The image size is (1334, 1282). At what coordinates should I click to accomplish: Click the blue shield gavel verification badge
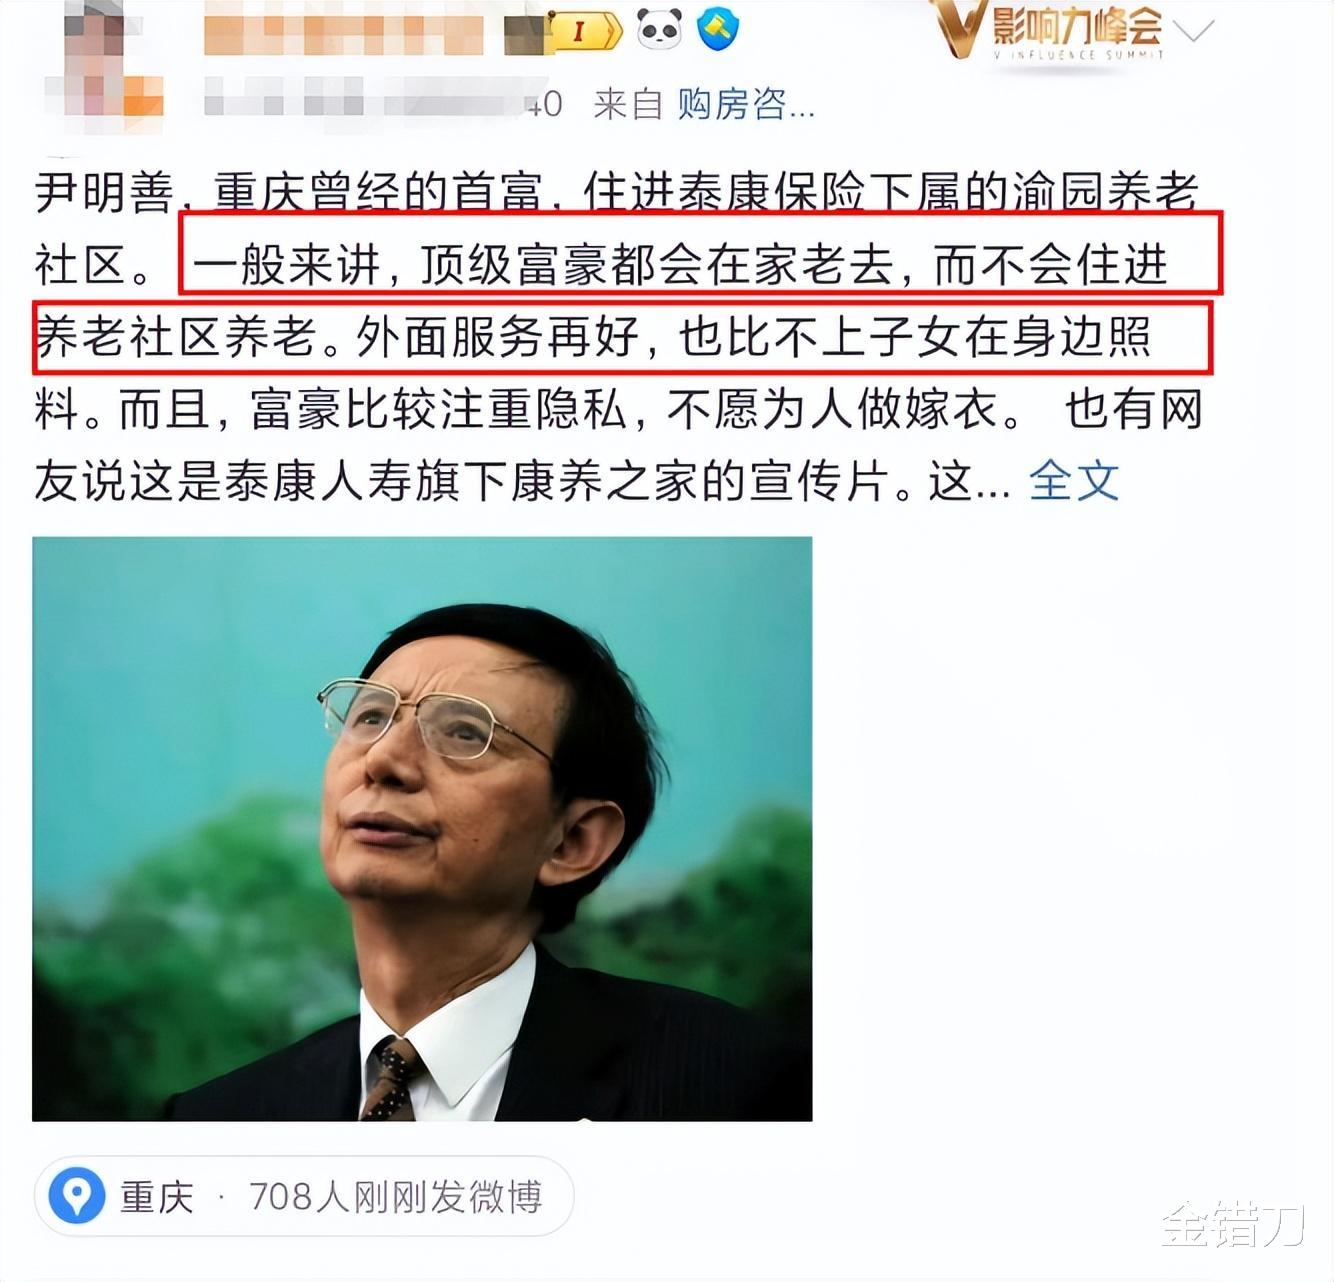point(718,29)
